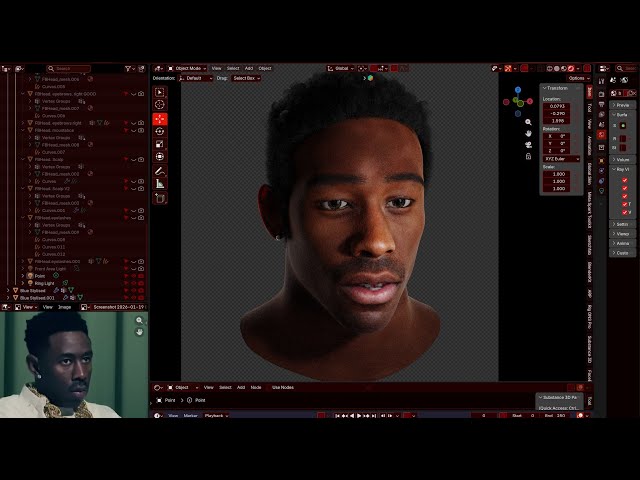The height and width of the screenshot is (480, 640).
Task: Open the node editor Node menu
Action: coord(256,387)
